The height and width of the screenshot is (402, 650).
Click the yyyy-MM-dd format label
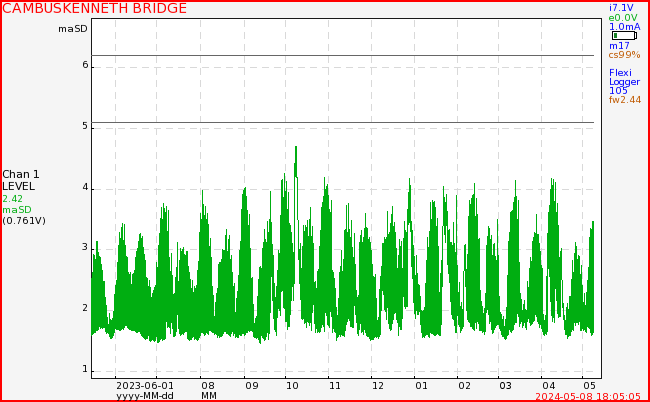pos(145,396)
